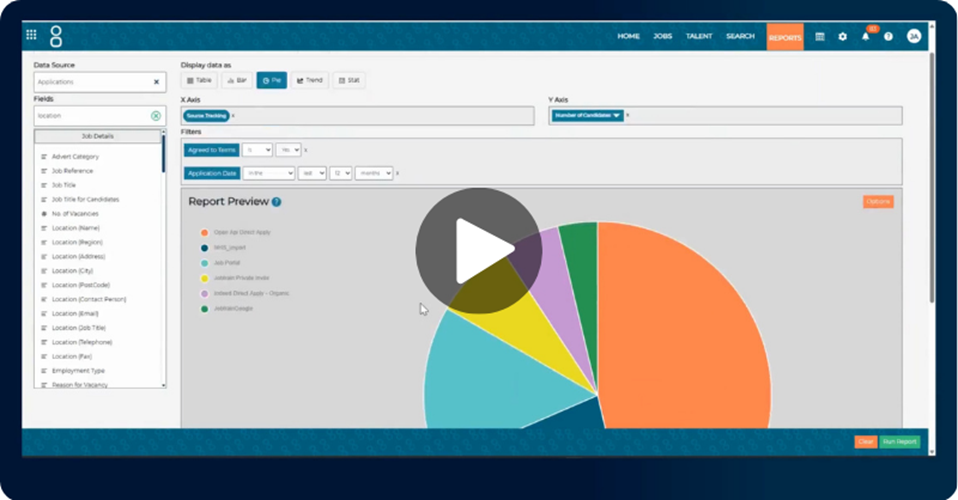Open the help question mark icon

tap(888, 37)
